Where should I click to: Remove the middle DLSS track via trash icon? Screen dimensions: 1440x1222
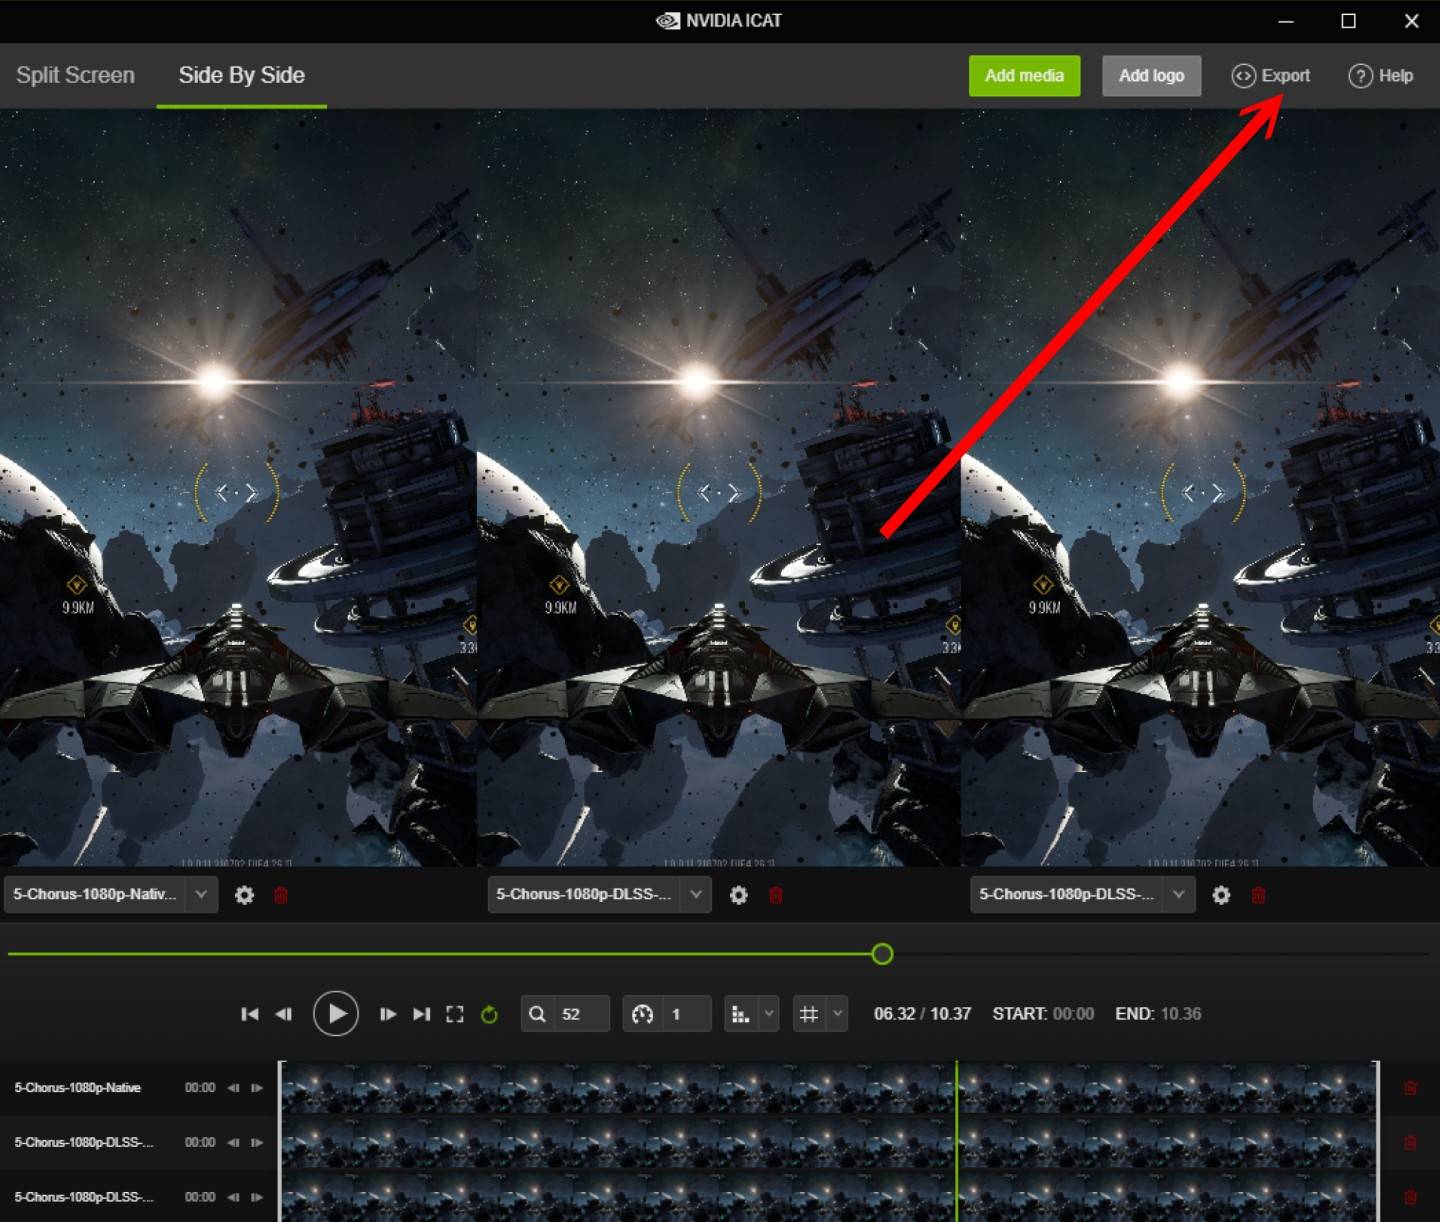(1410, 1142)
